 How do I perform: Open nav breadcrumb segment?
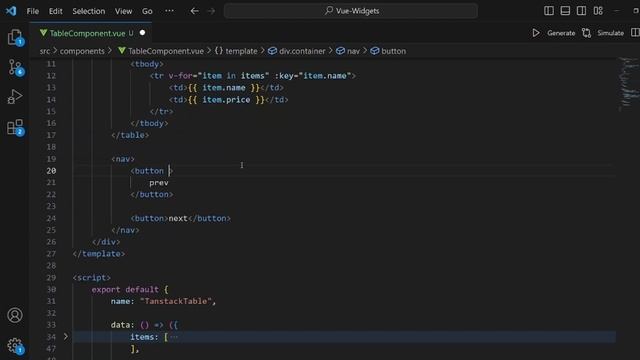tap(353, 51)
